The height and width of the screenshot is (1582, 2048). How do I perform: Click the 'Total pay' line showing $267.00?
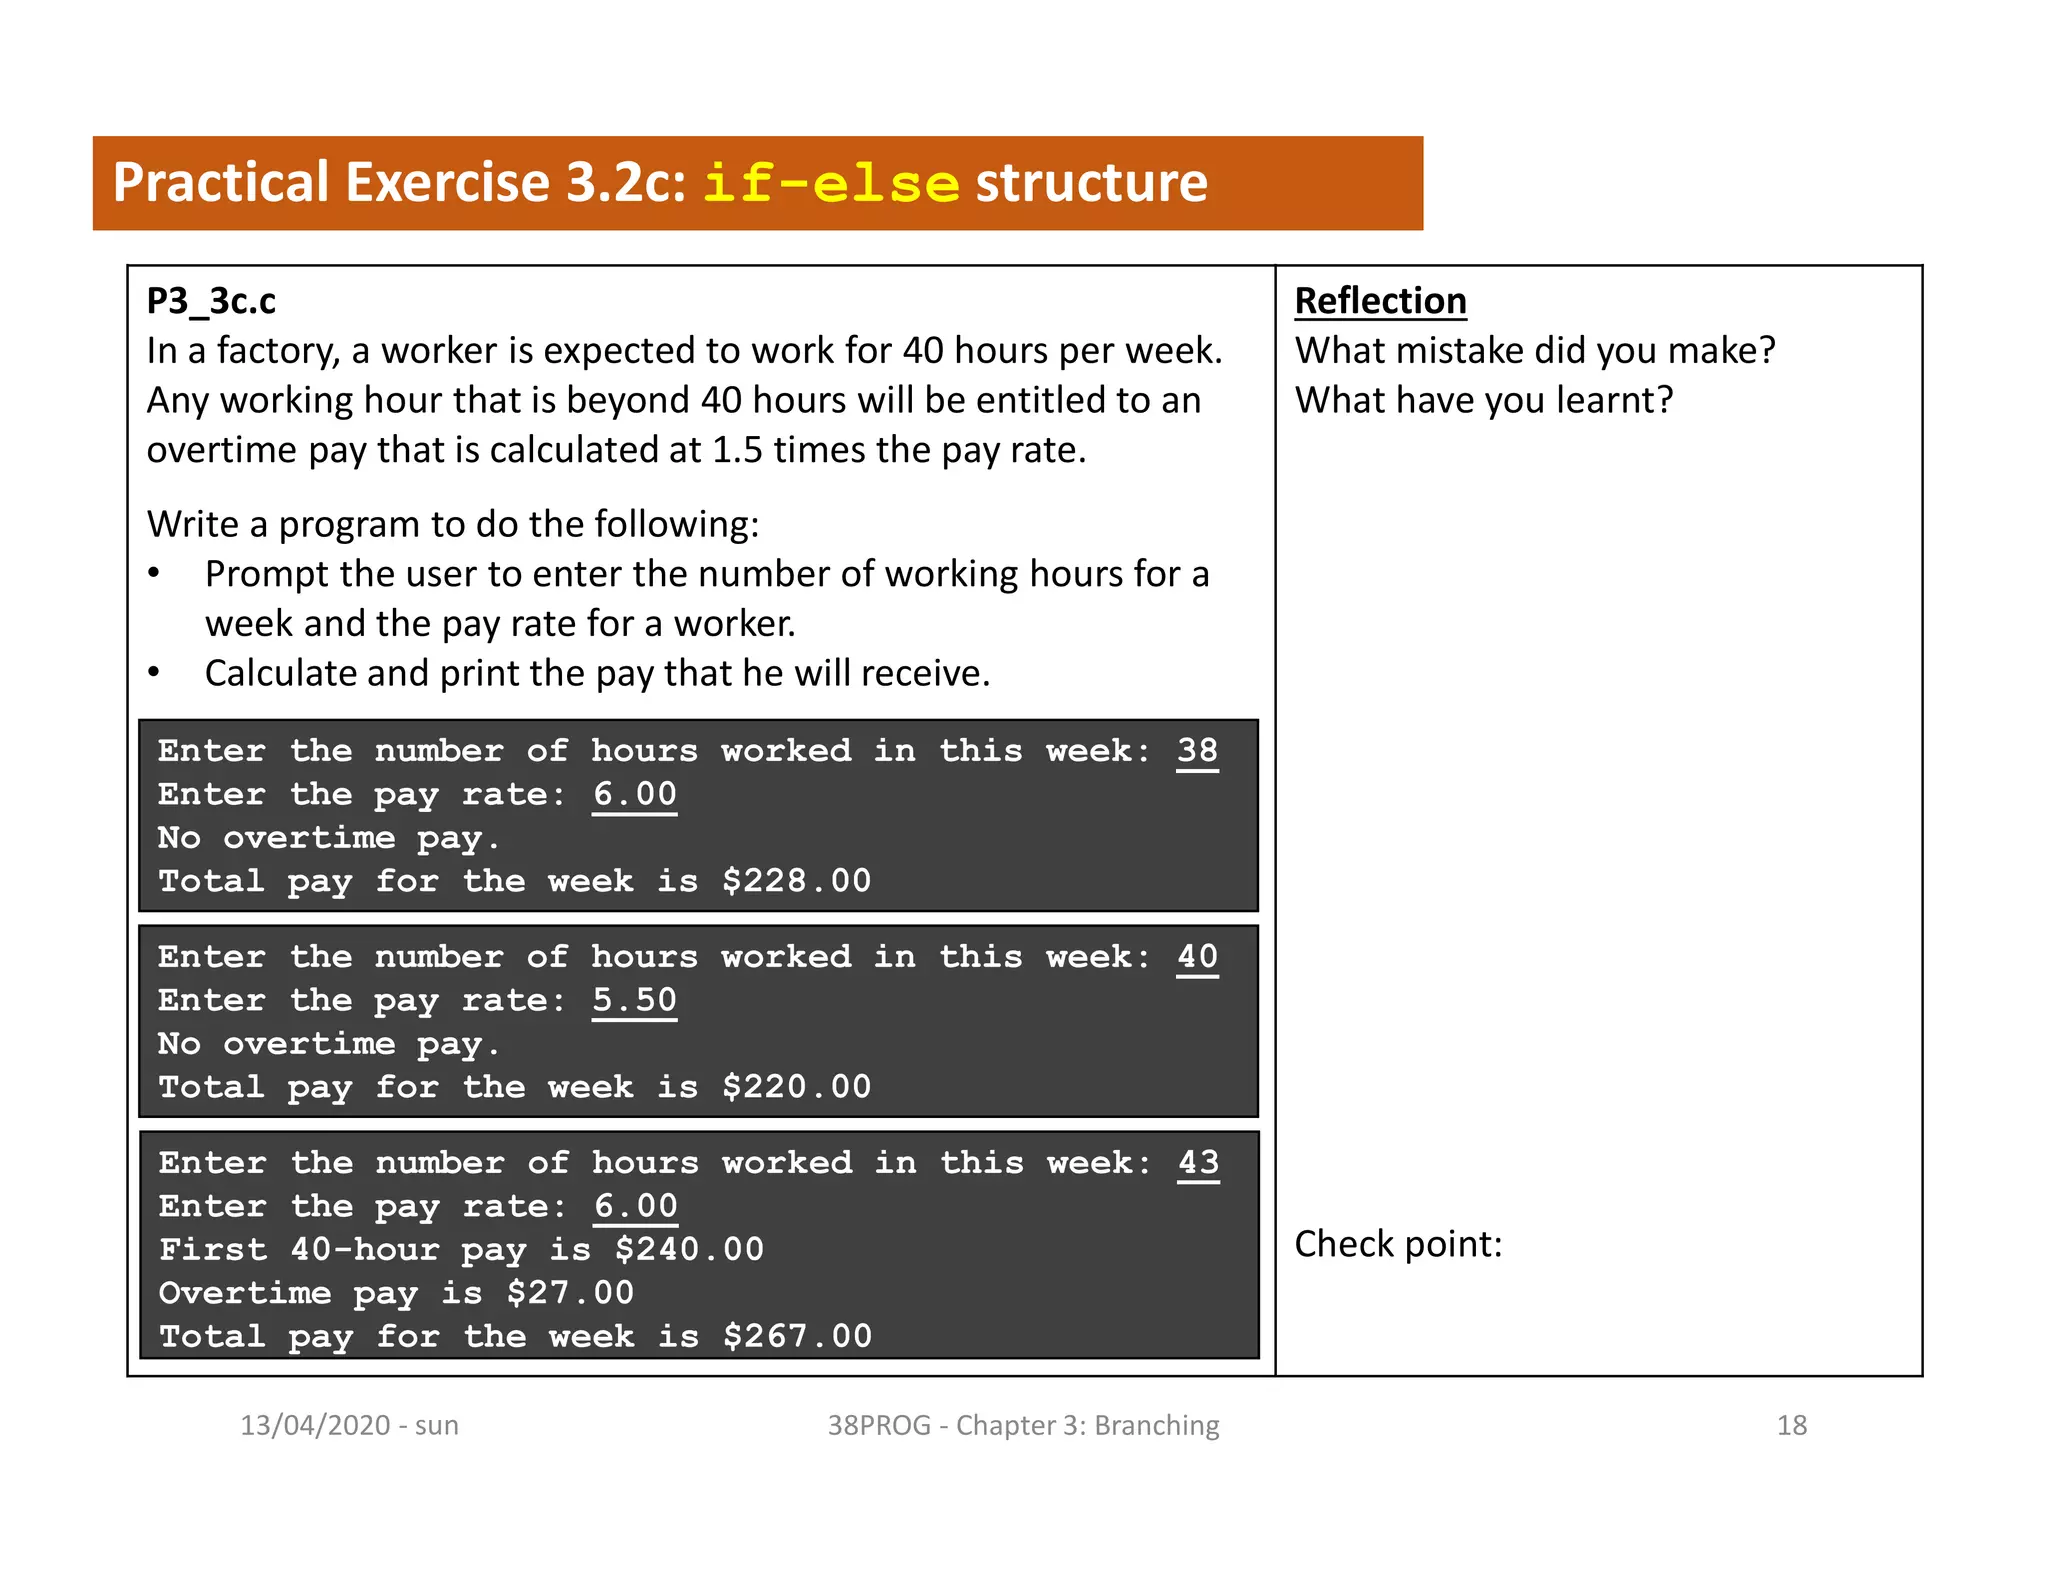pyautogui.click(x=515, y=1337)
